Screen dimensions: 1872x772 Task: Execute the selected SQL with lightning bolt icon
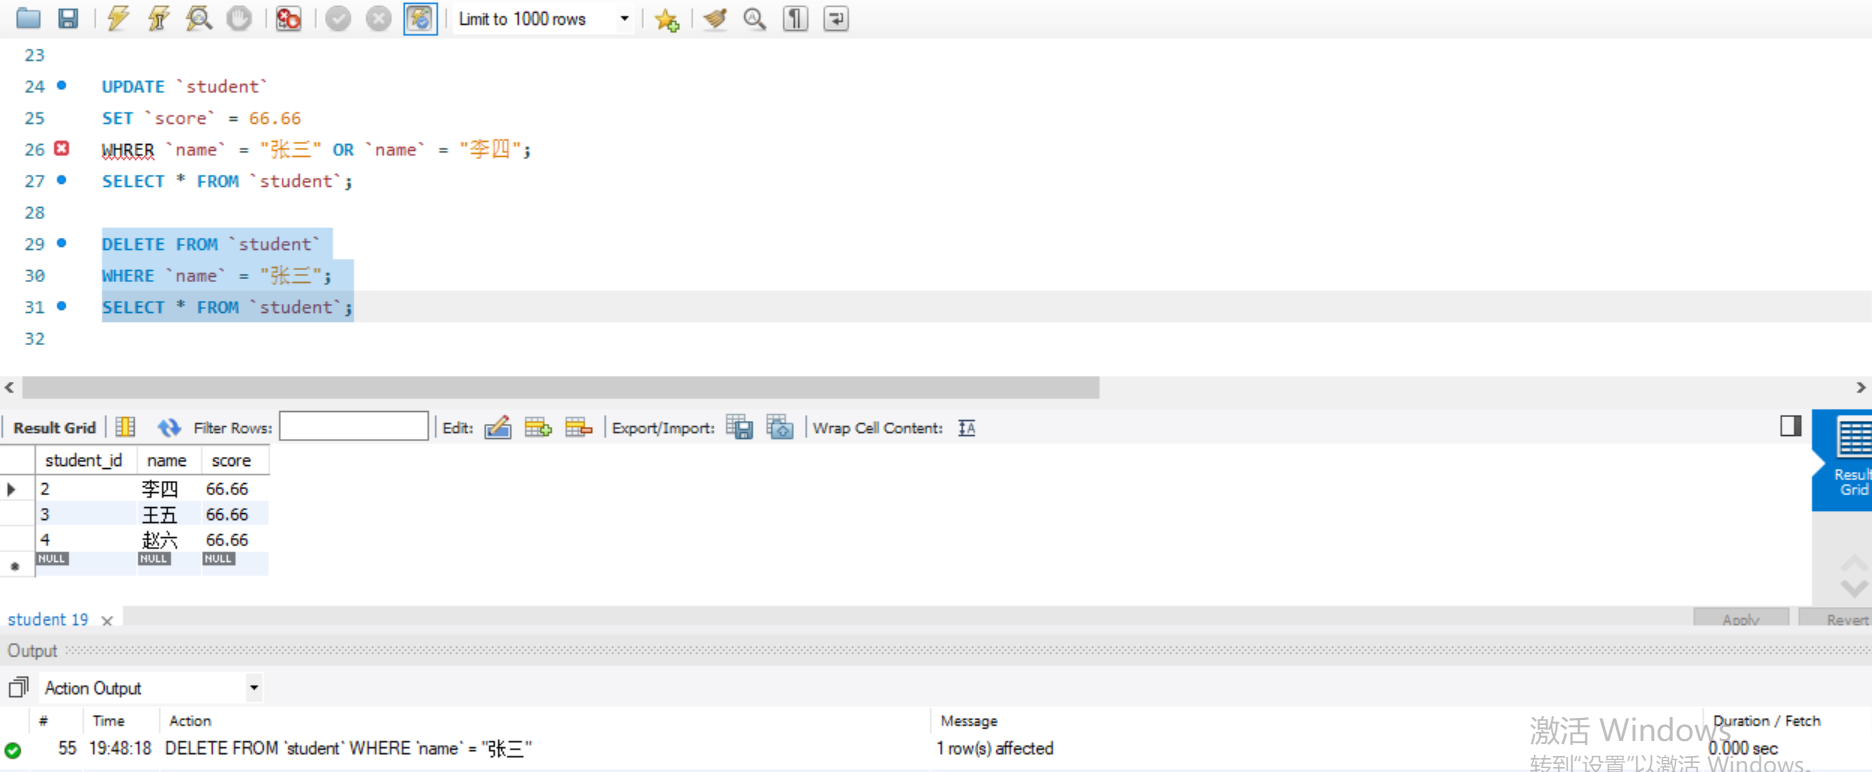click(x=118, y=18)
